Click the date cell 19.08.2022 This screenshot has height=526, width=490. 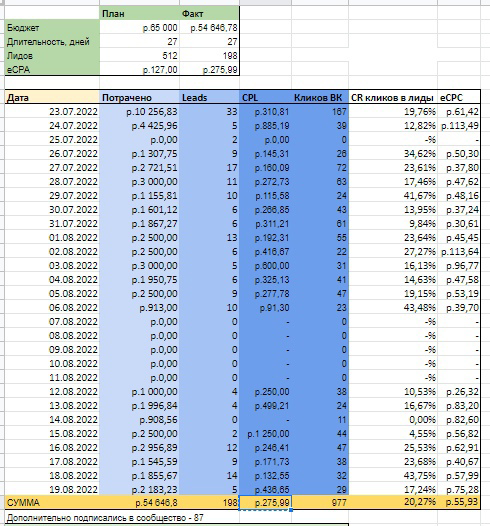coord(52,489)
